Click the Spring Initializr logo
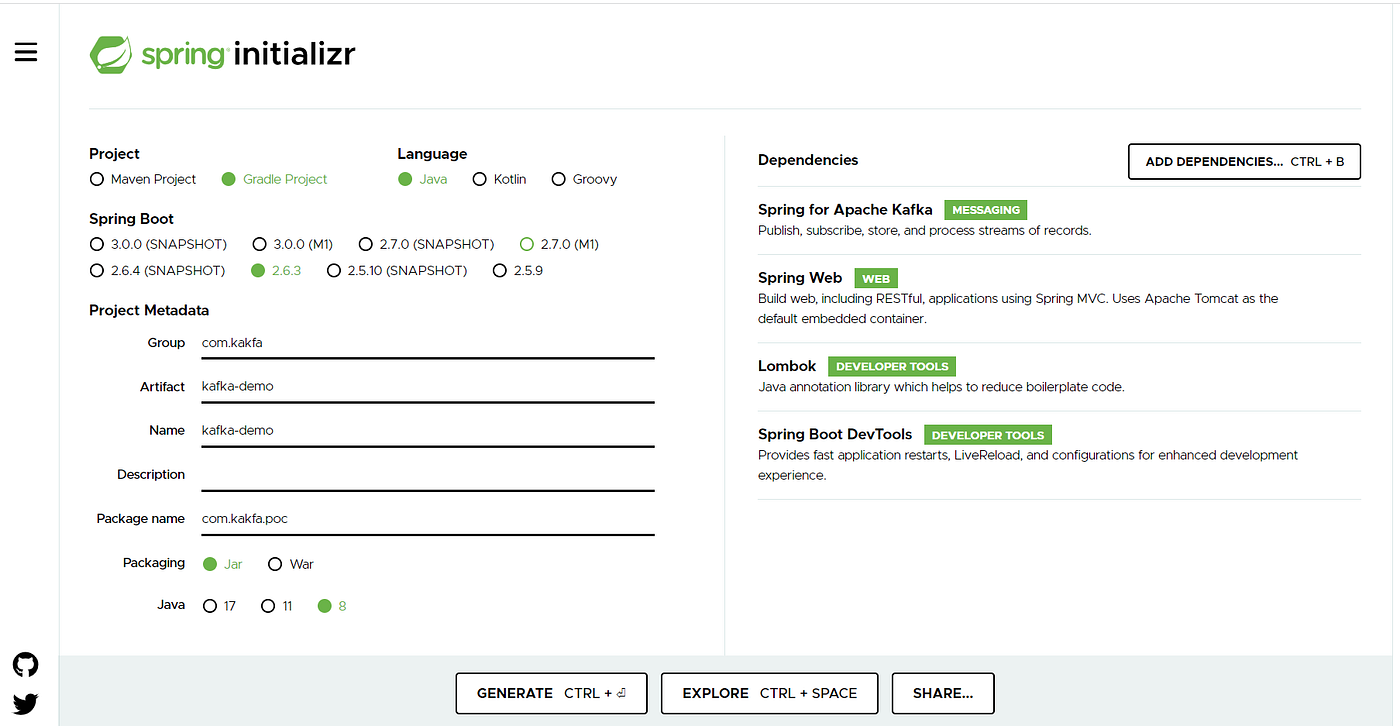 (222, 54)
